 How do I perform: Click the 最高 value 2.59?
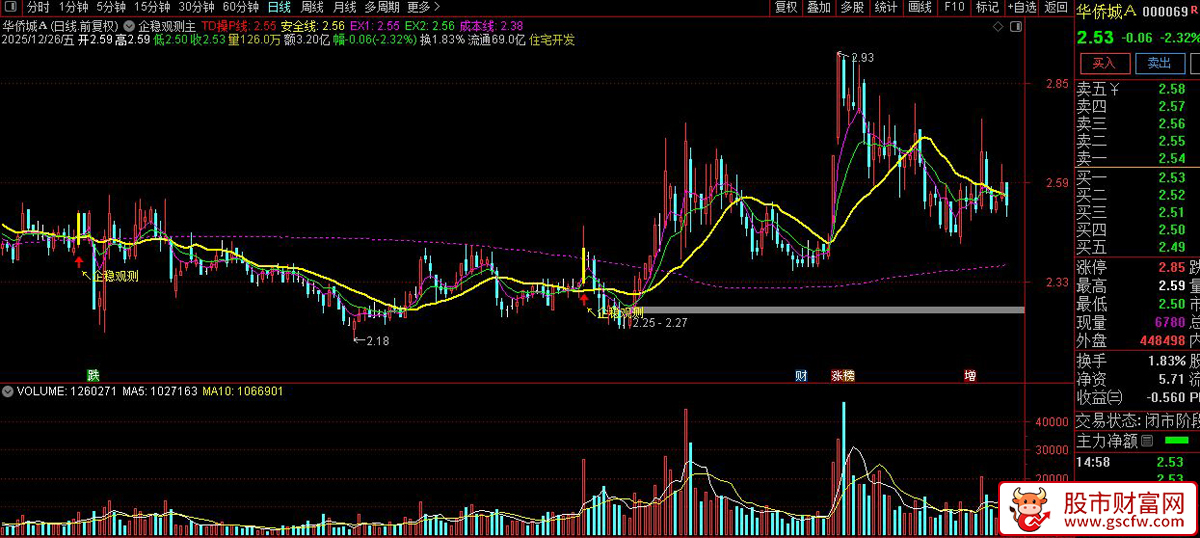tap(1171, 286)
